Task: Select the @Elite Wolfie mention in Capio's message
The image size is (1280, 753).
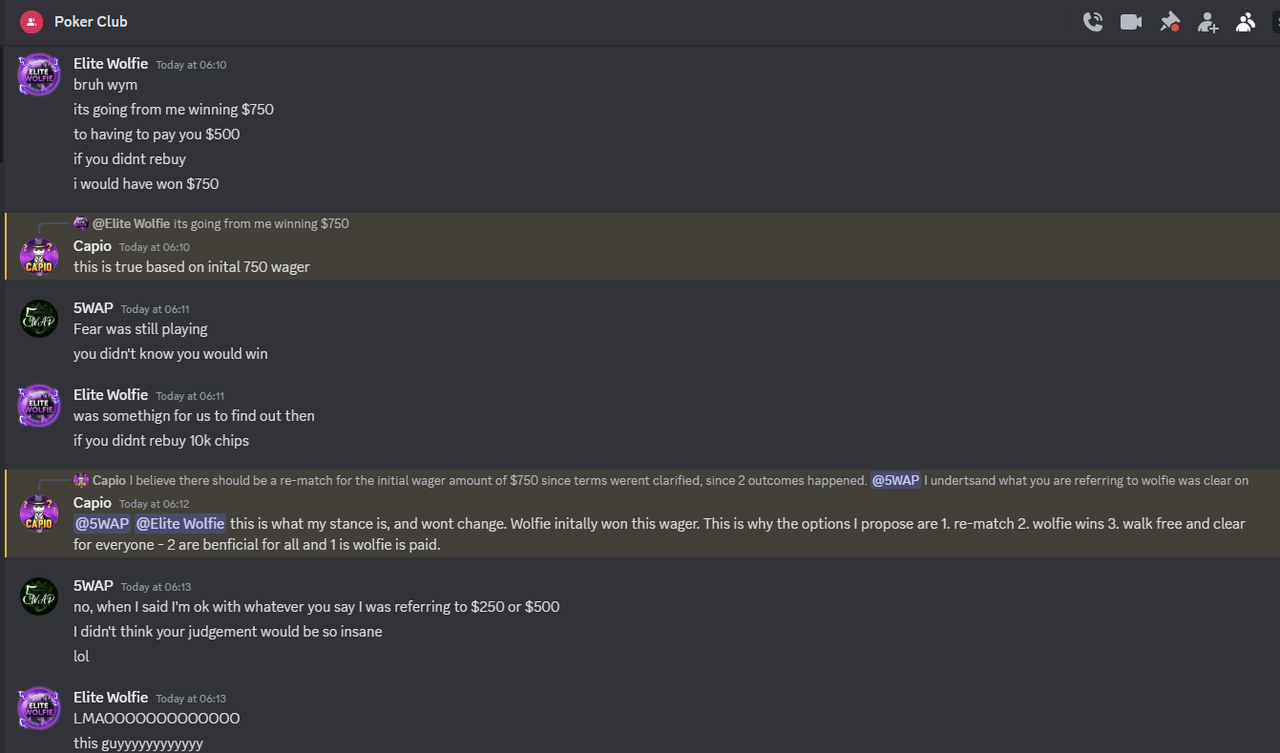Action: [x=181, y=523]
